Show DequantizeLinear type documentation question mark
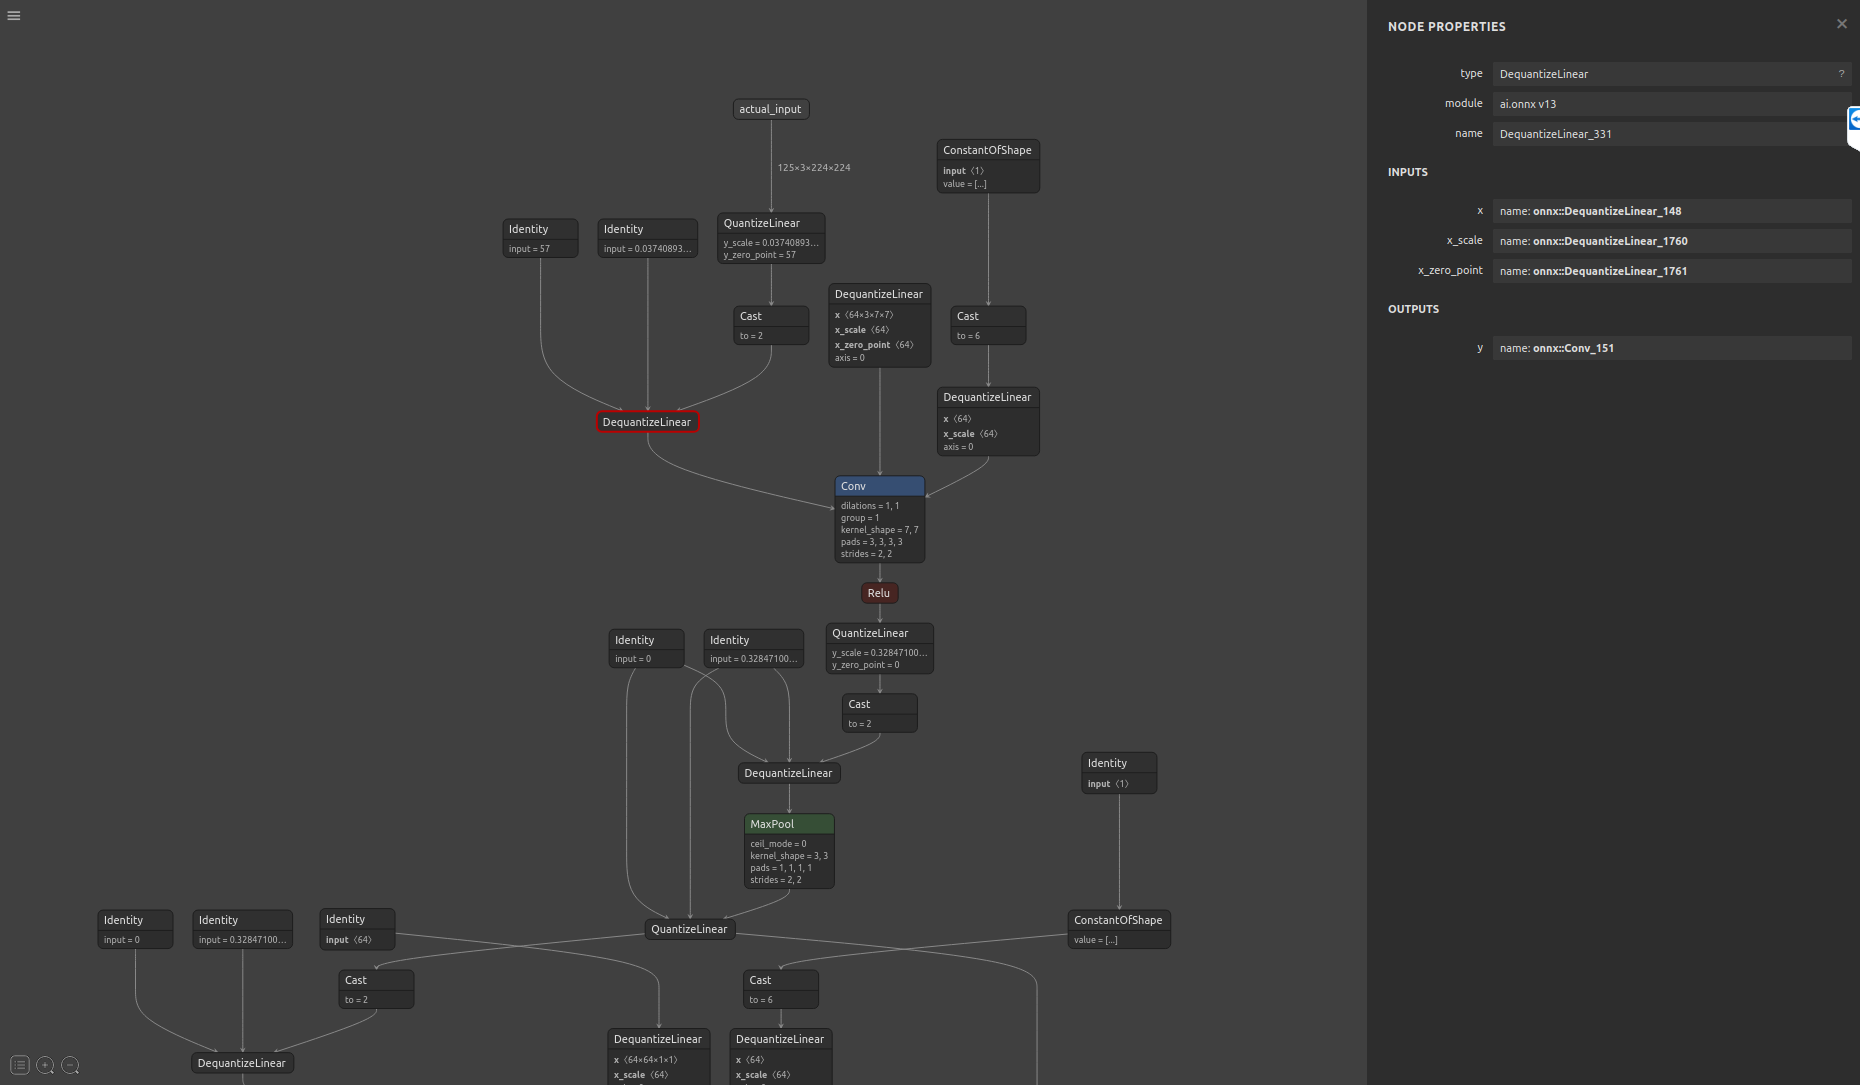 [x=1840, y=74]
